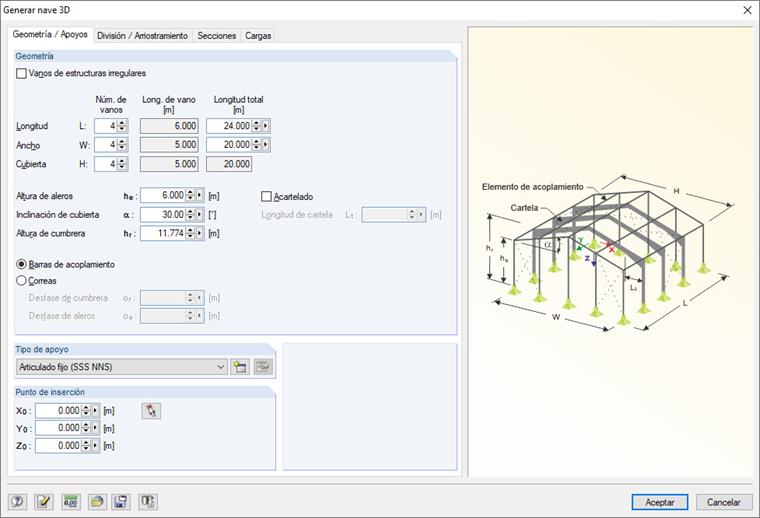Click the edit comment notepad icon

(x=44, y=502)
